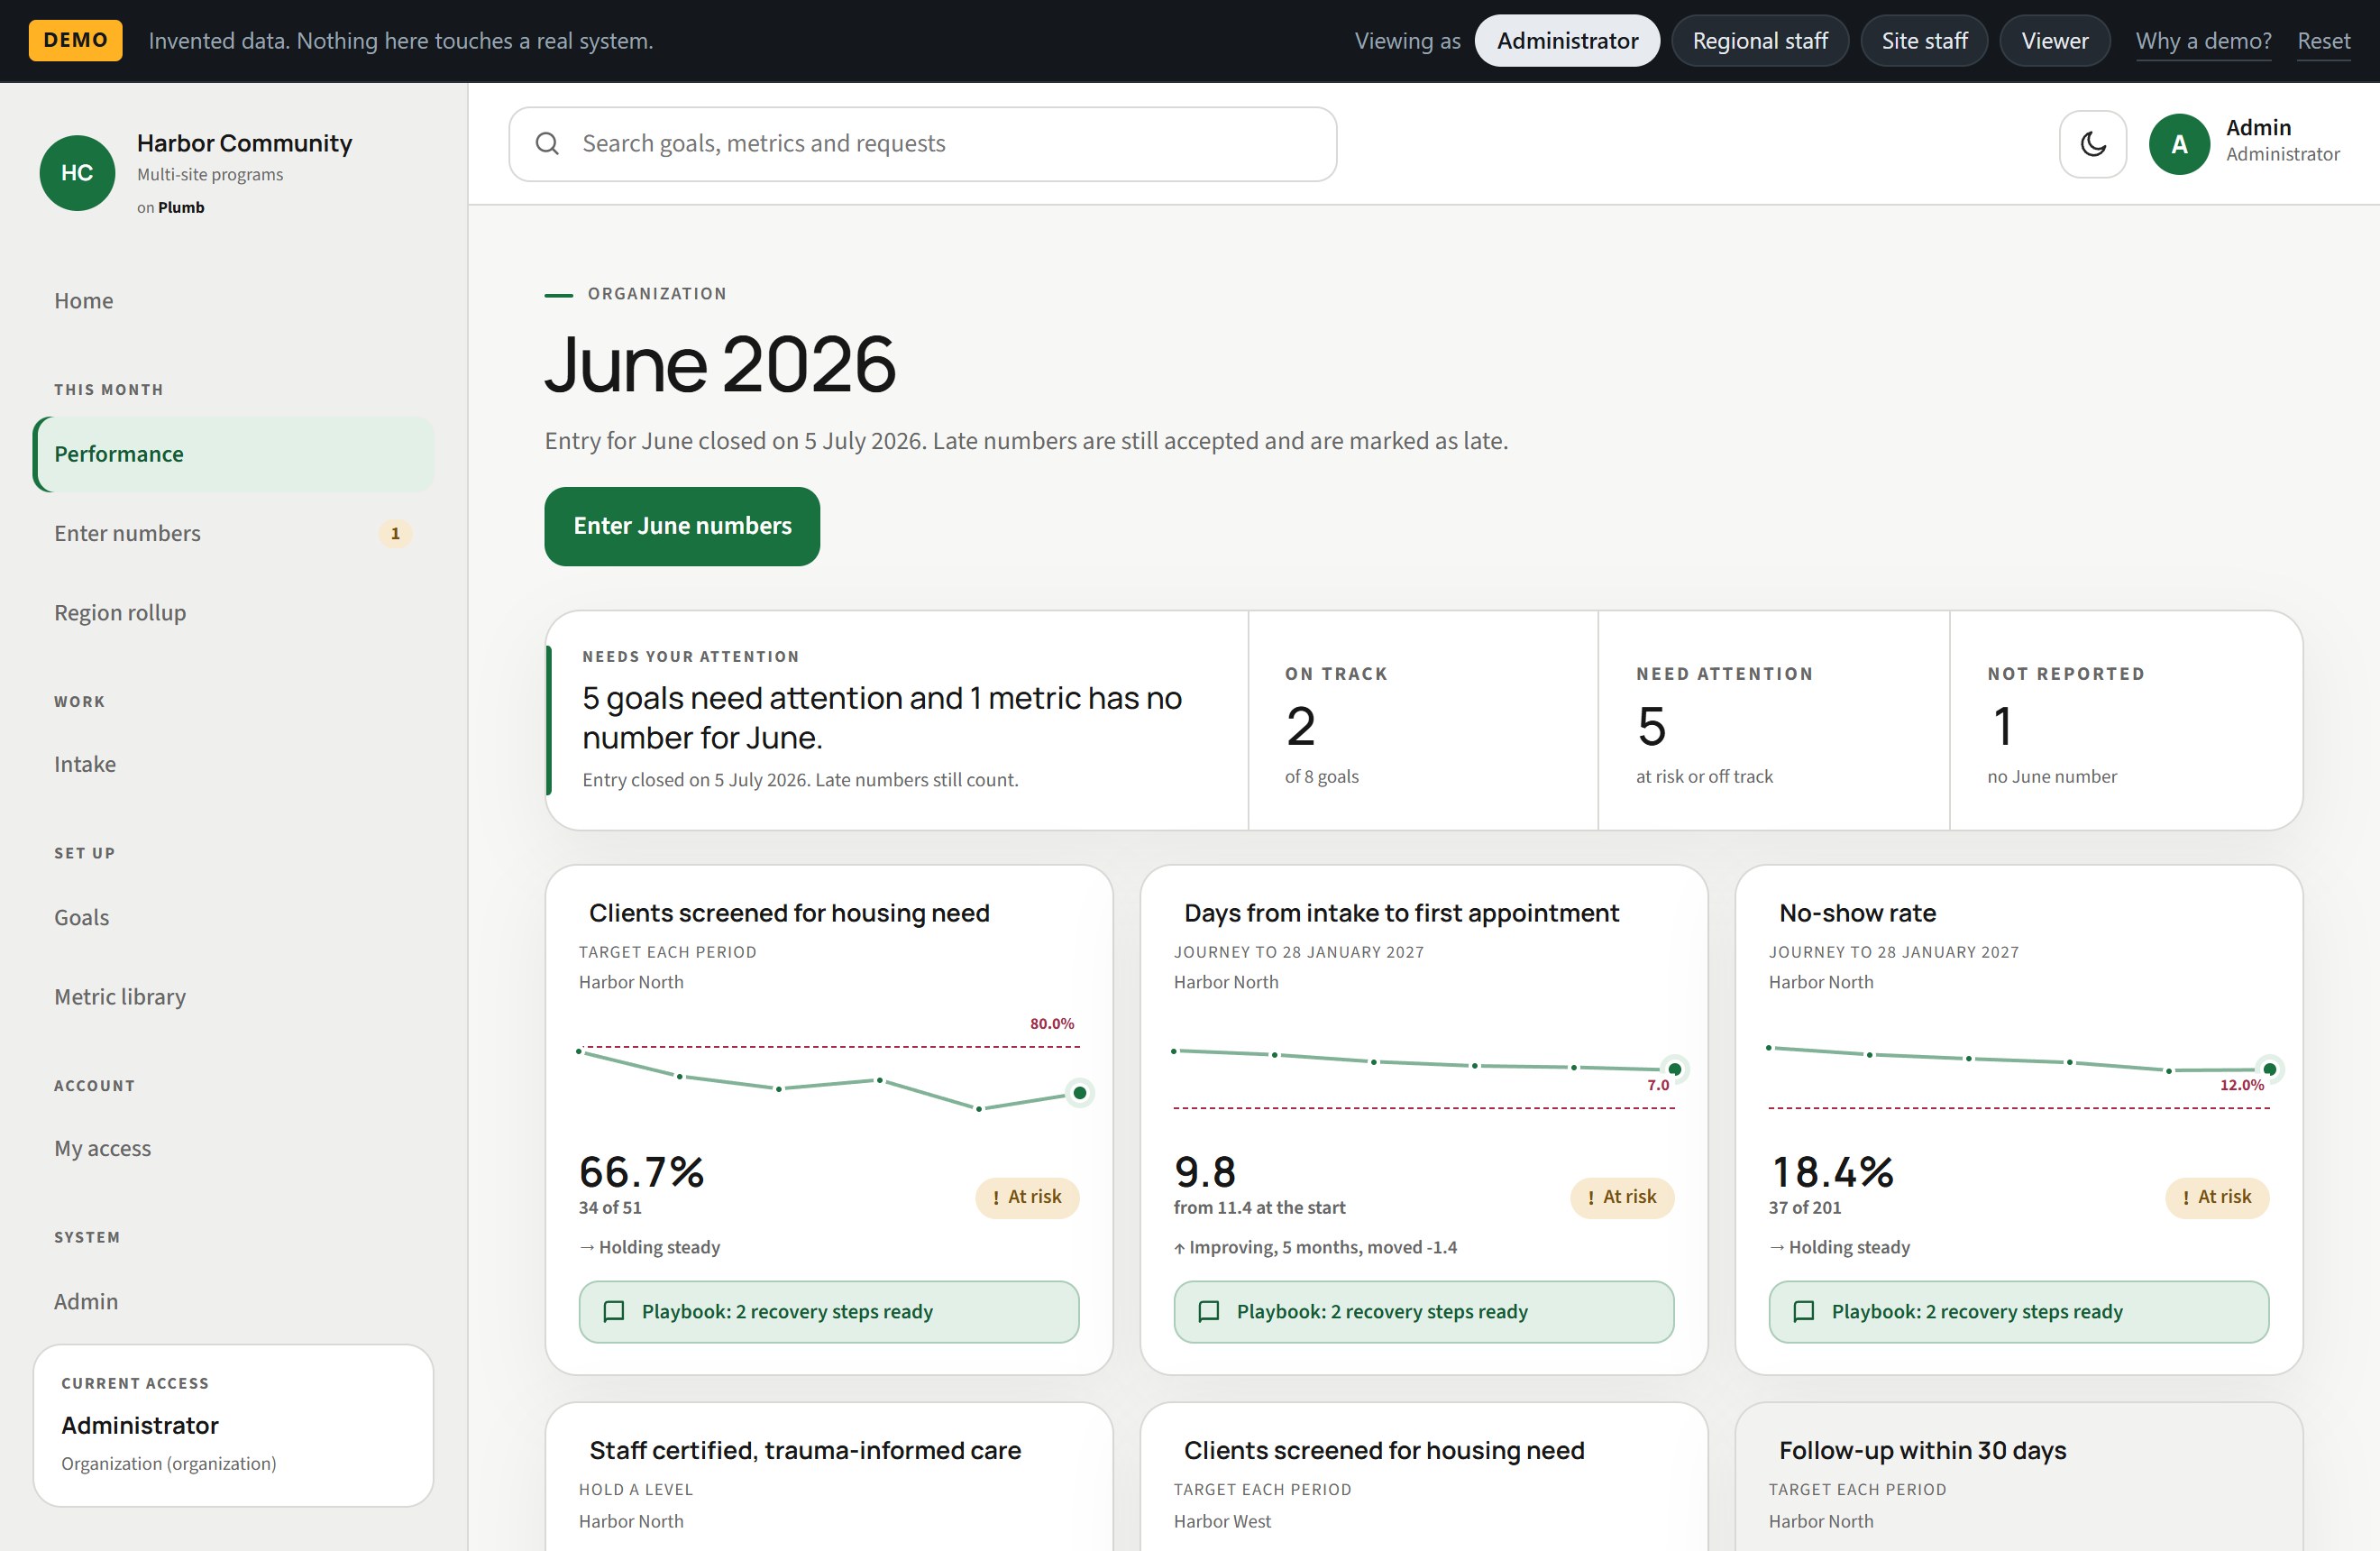Click the latest data point on the 66.7% chart
This screenshot has width=2380, height=1551.
tap(1080, 1093)
